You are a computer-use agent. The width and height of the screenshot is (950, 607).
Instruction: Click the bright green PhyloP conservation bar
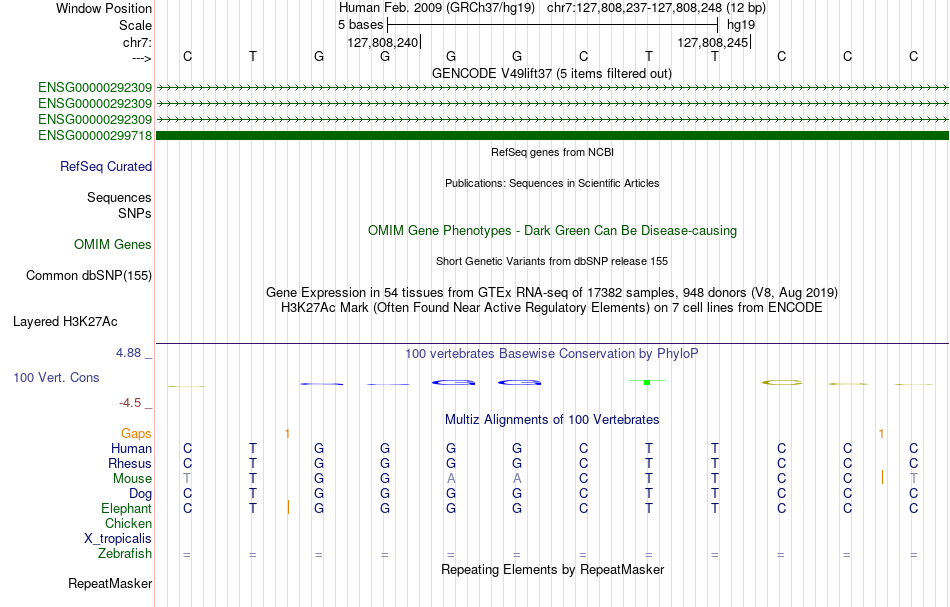[647, 382]
